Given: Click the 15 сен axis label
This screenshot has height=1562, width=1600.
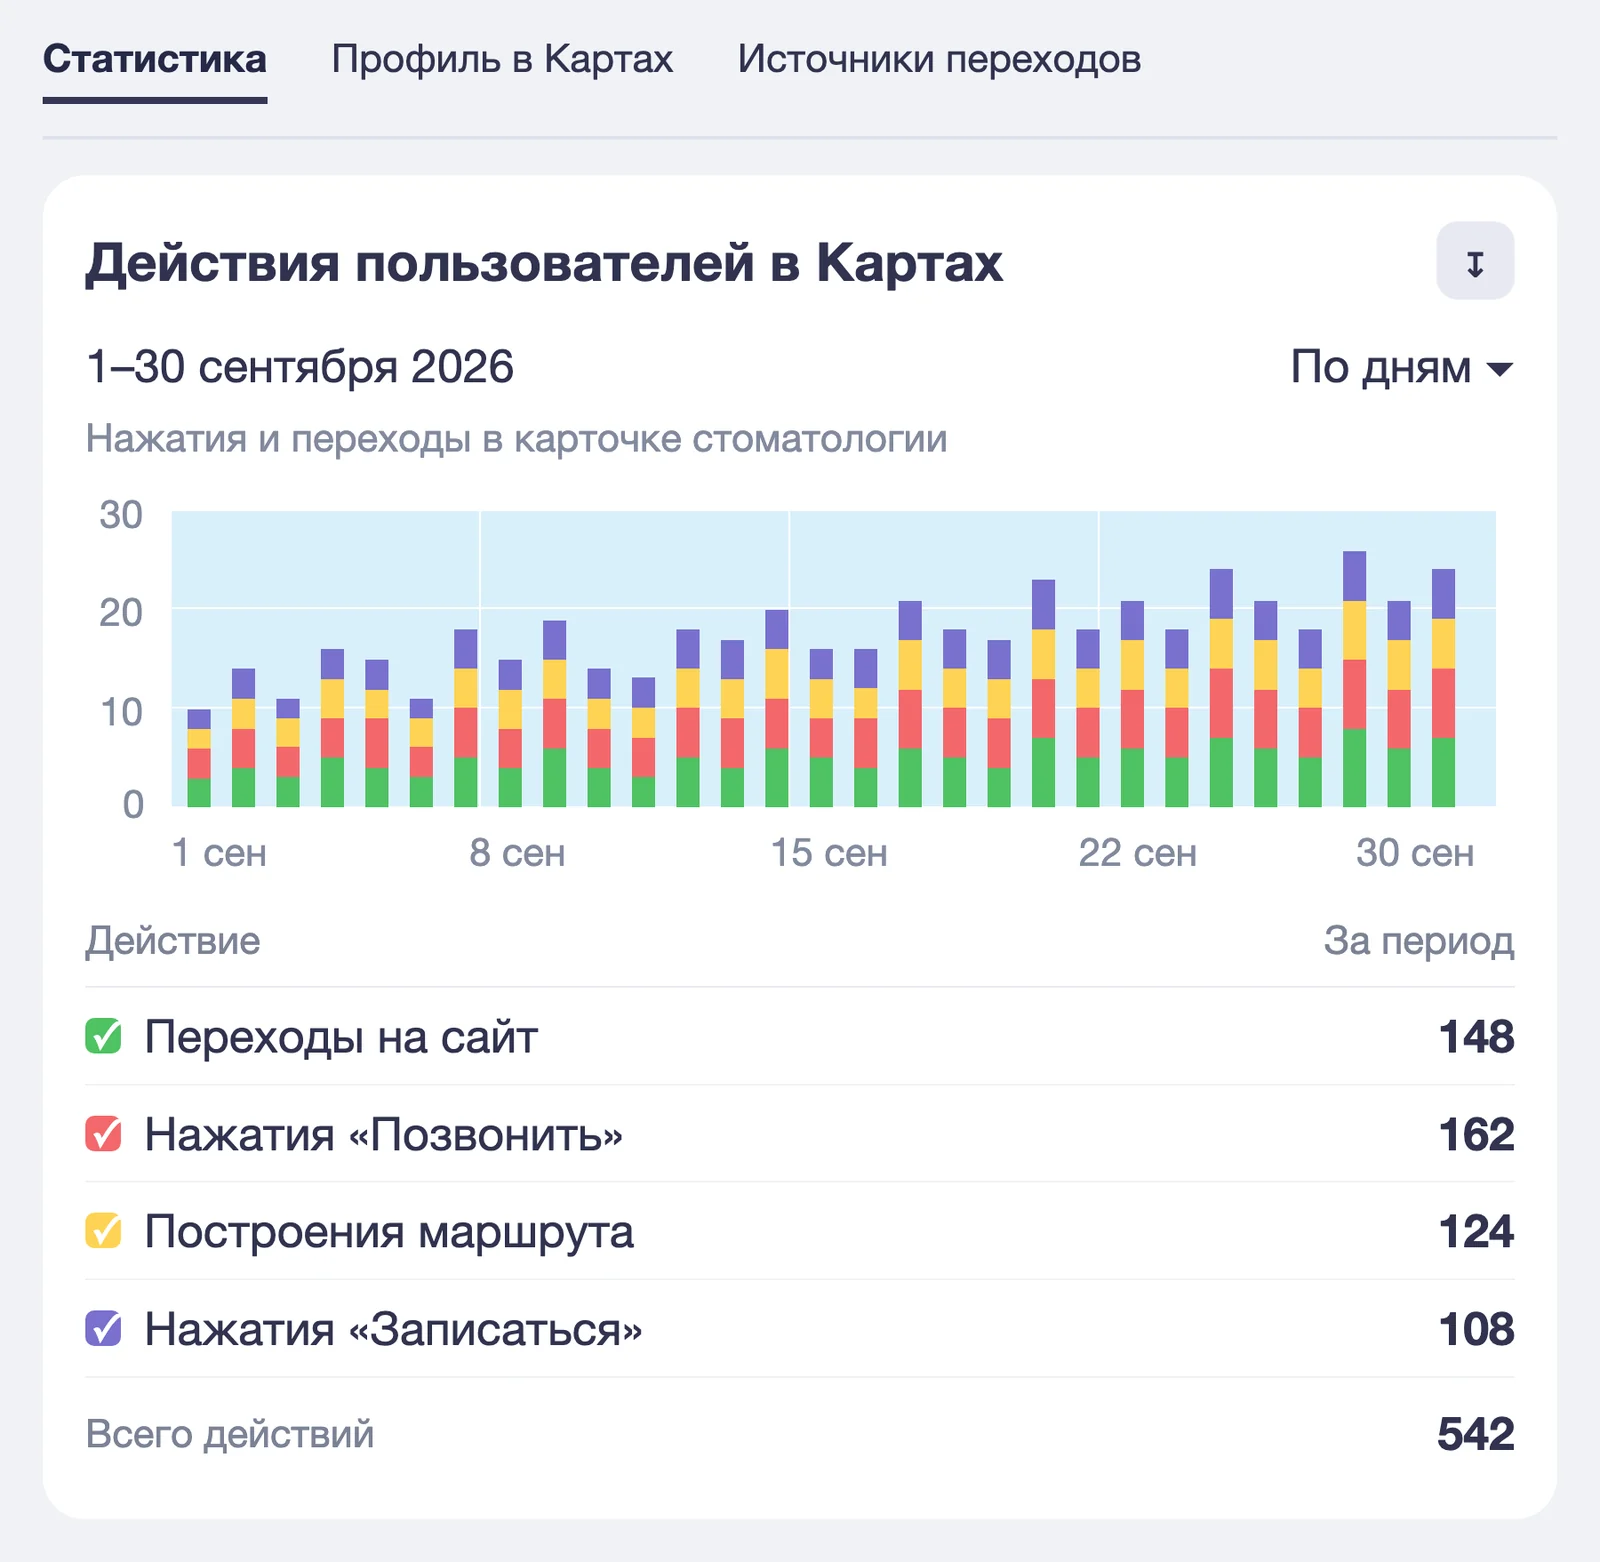Looking at the screenshot, I should pos(829,853).
